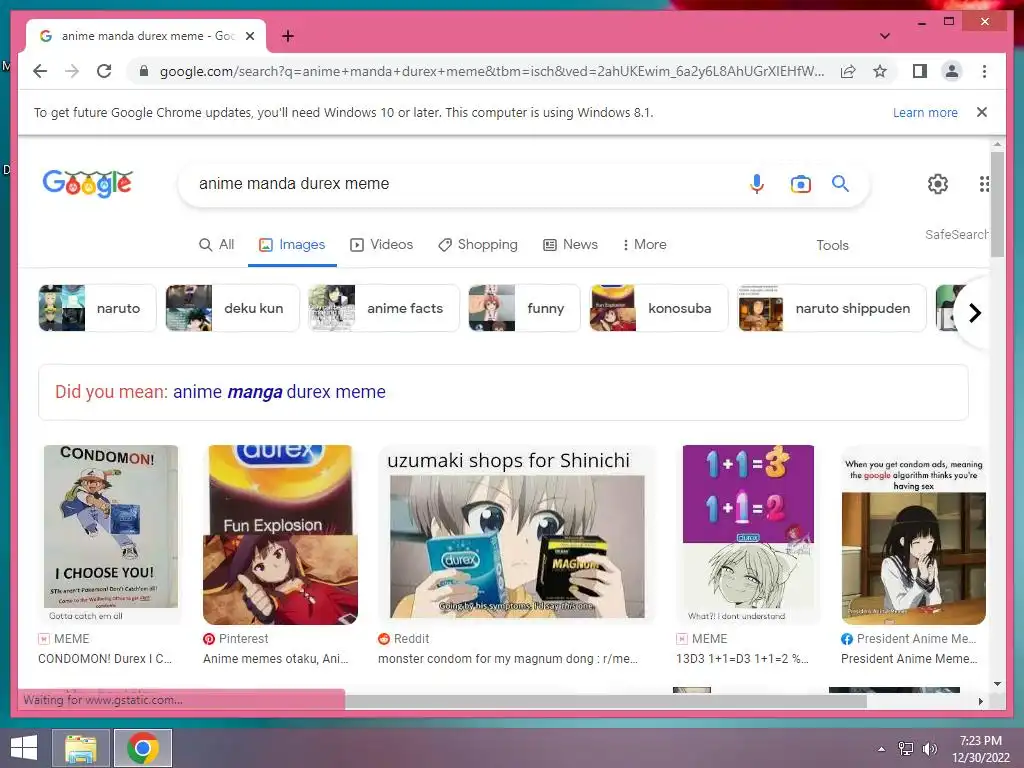1024x768 pixels.
Task: Open the tab search dropdown arrow
Action: pyautogui.click(x=885, y=36)
